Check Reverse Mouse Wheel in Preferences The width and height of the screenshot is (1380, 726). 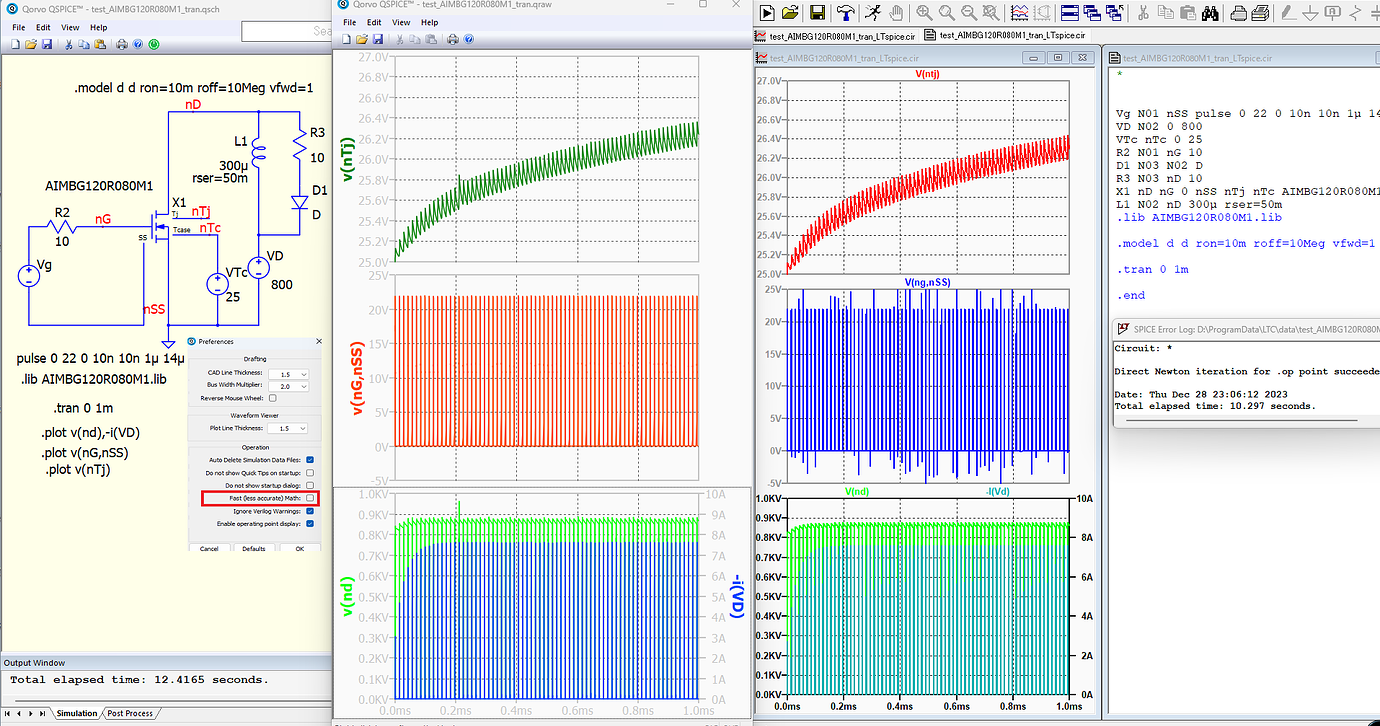(272, 398)
